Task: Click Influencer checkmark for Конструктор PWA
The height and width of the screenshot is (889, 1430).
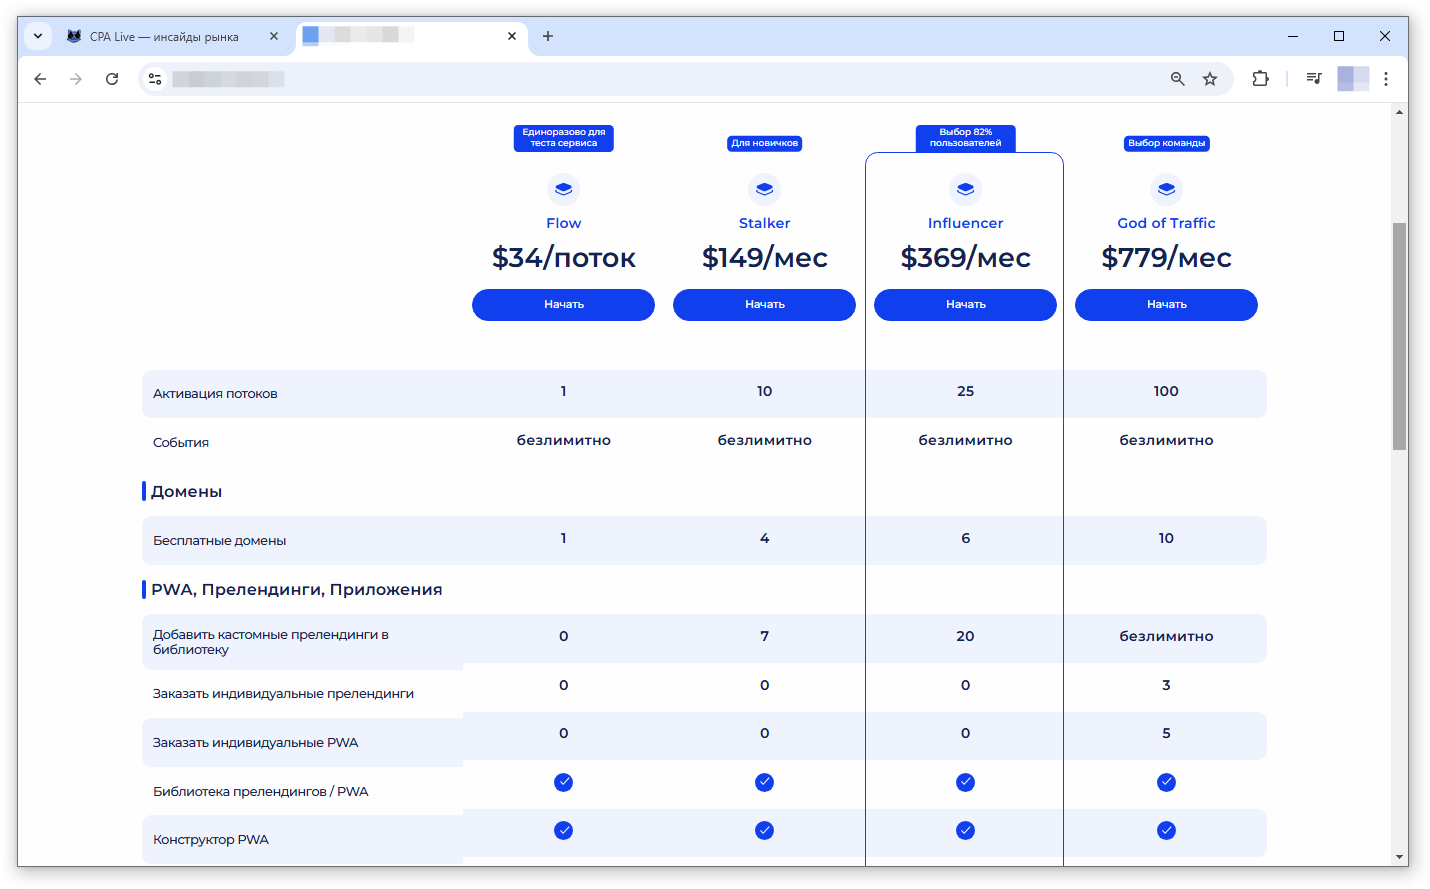Action: point(965,830)
